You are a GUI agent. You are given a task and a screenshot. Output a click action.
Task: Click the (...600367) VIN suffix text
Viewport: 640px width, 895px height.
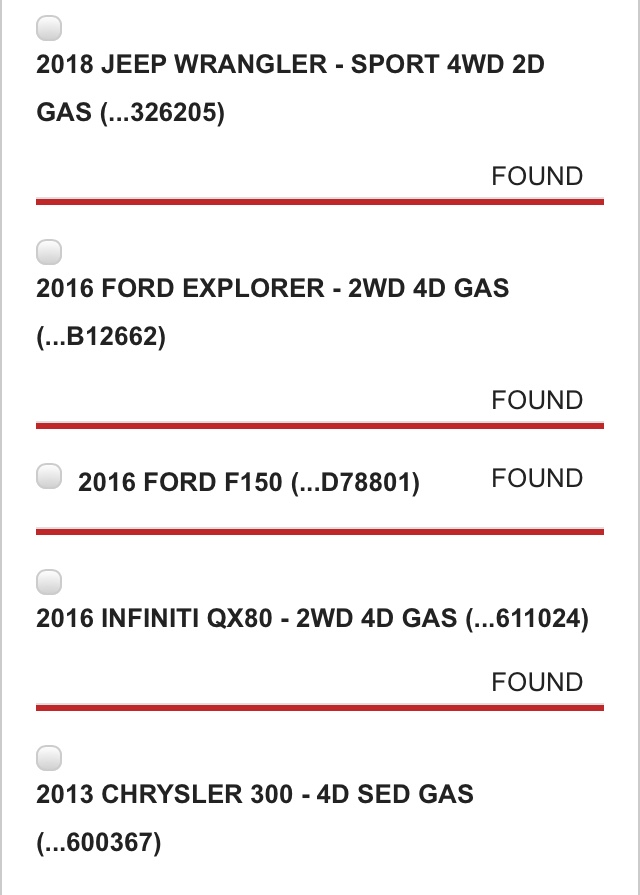pos(99,842)
